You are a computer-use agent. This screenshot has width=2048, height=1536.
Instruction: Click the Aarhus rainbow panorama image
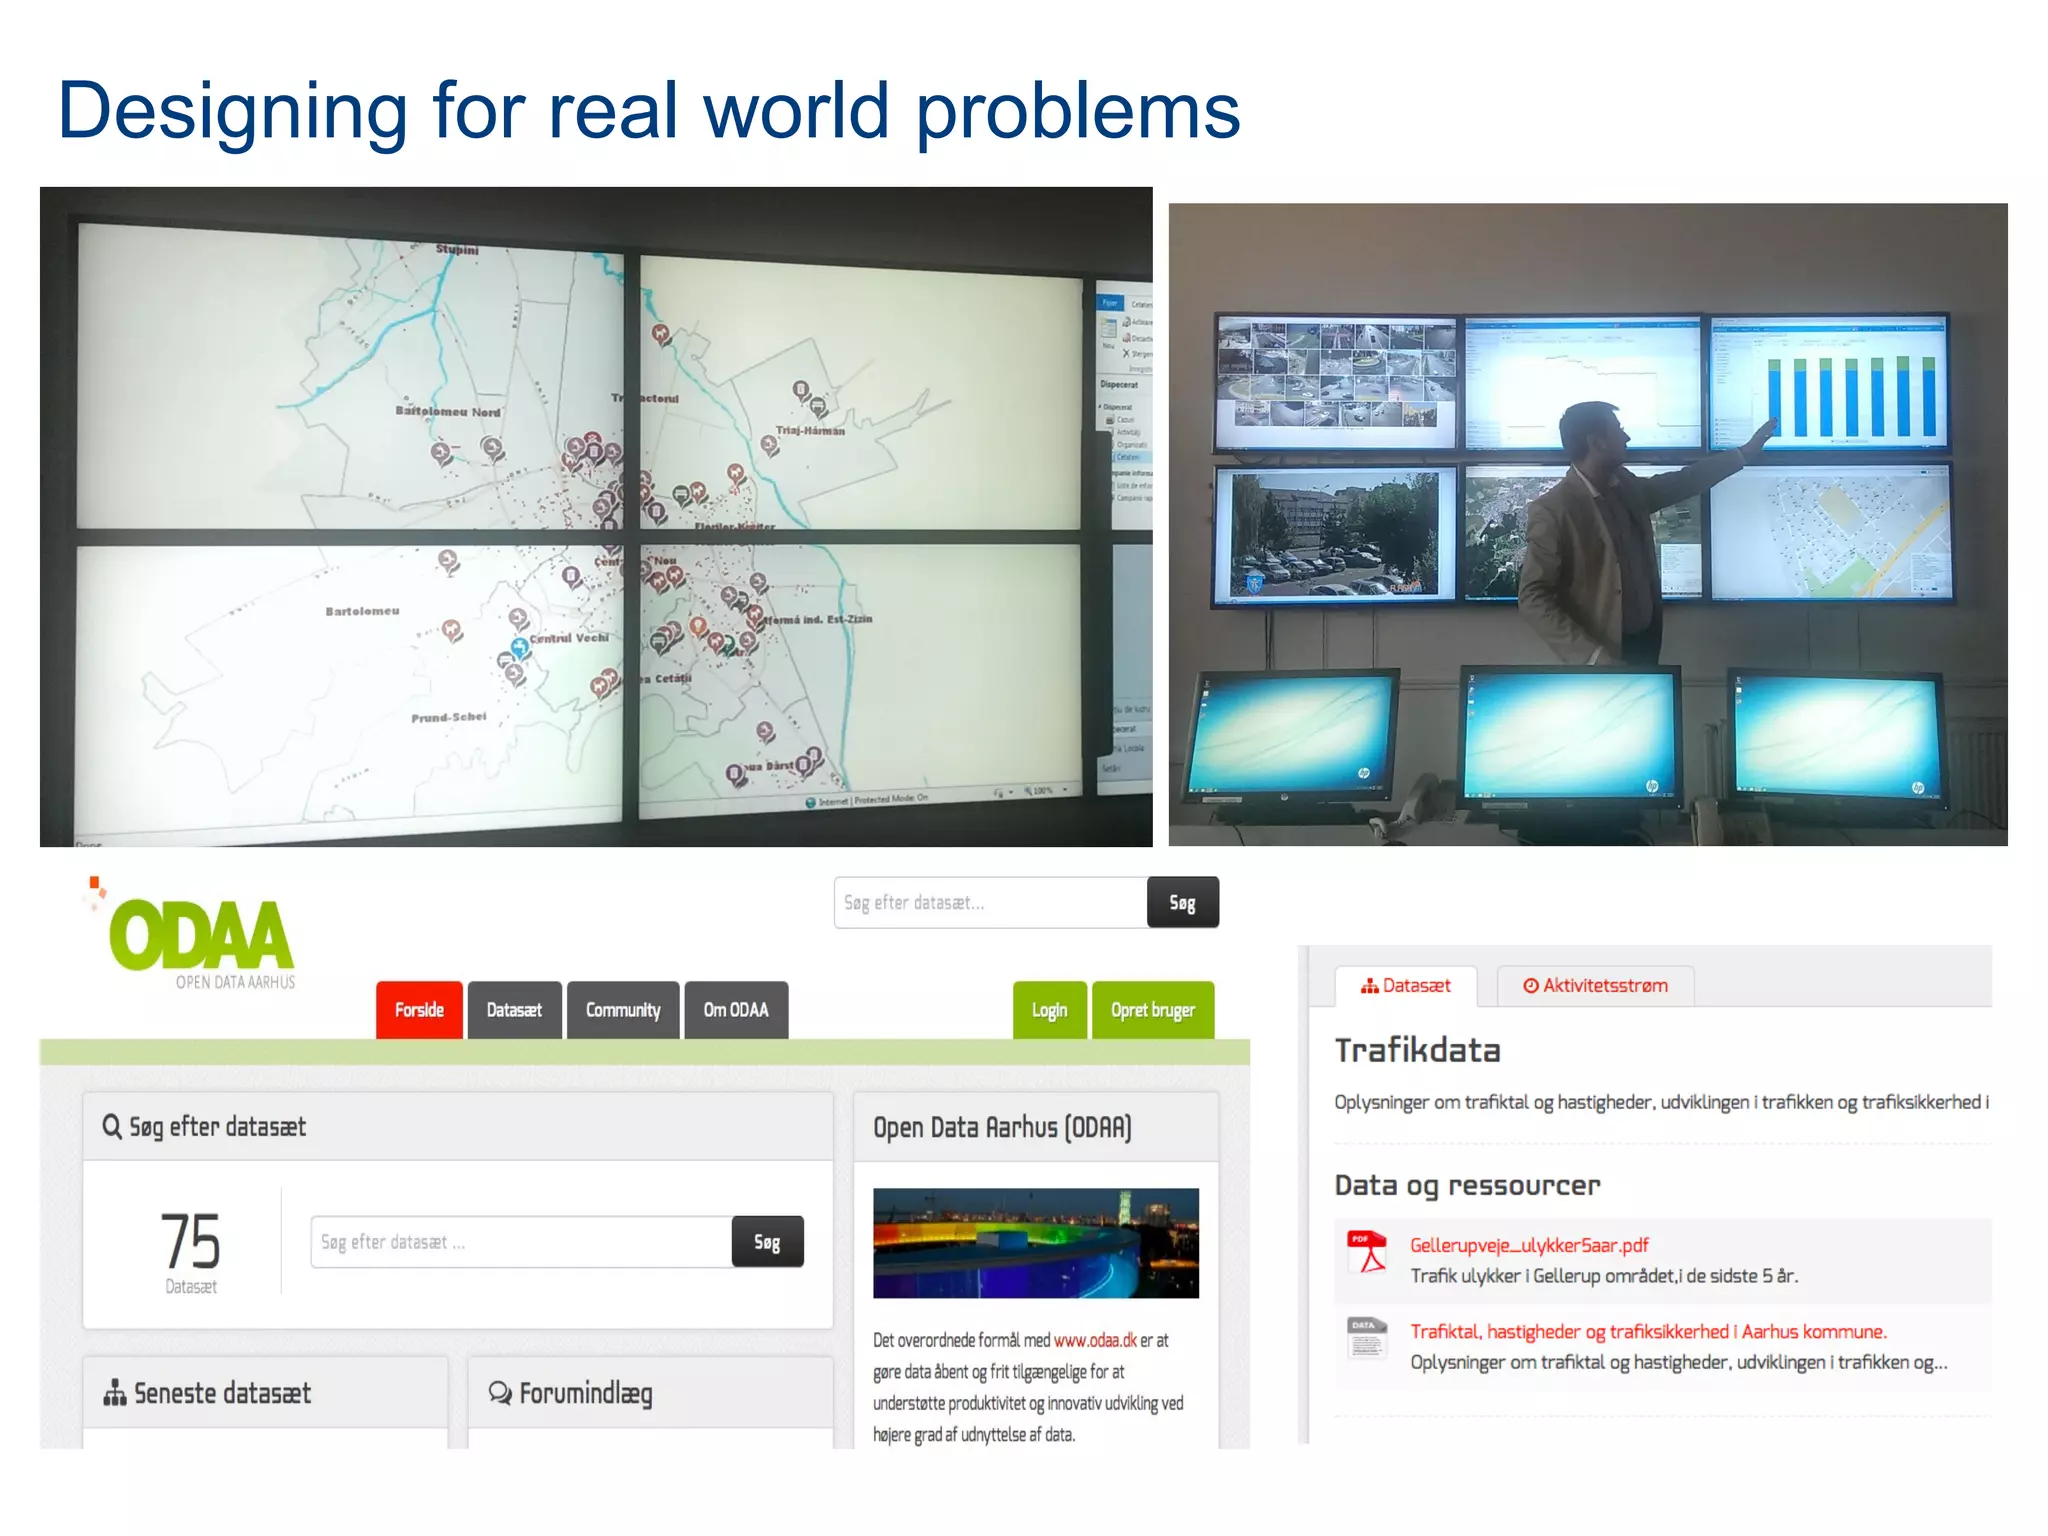tap(1036, 1243)
